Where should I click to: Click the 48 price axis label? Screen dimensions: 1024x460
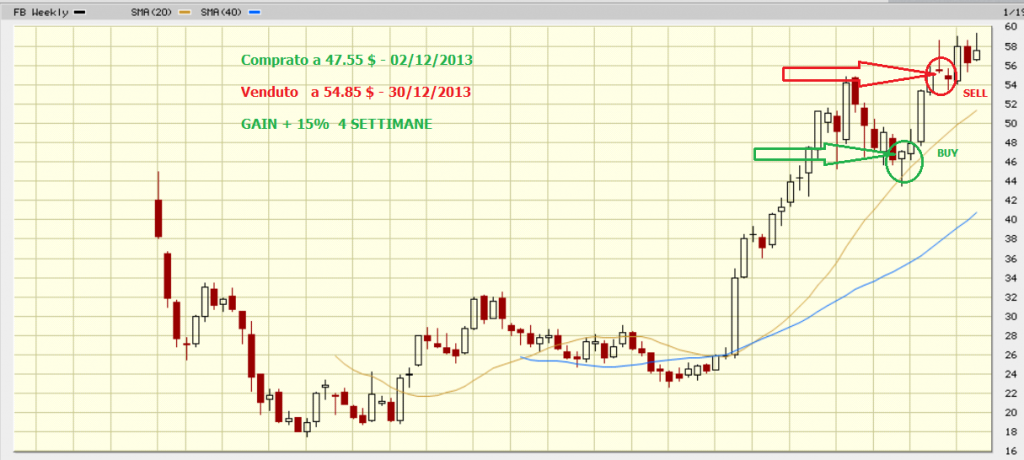[x=1012, y=143]
